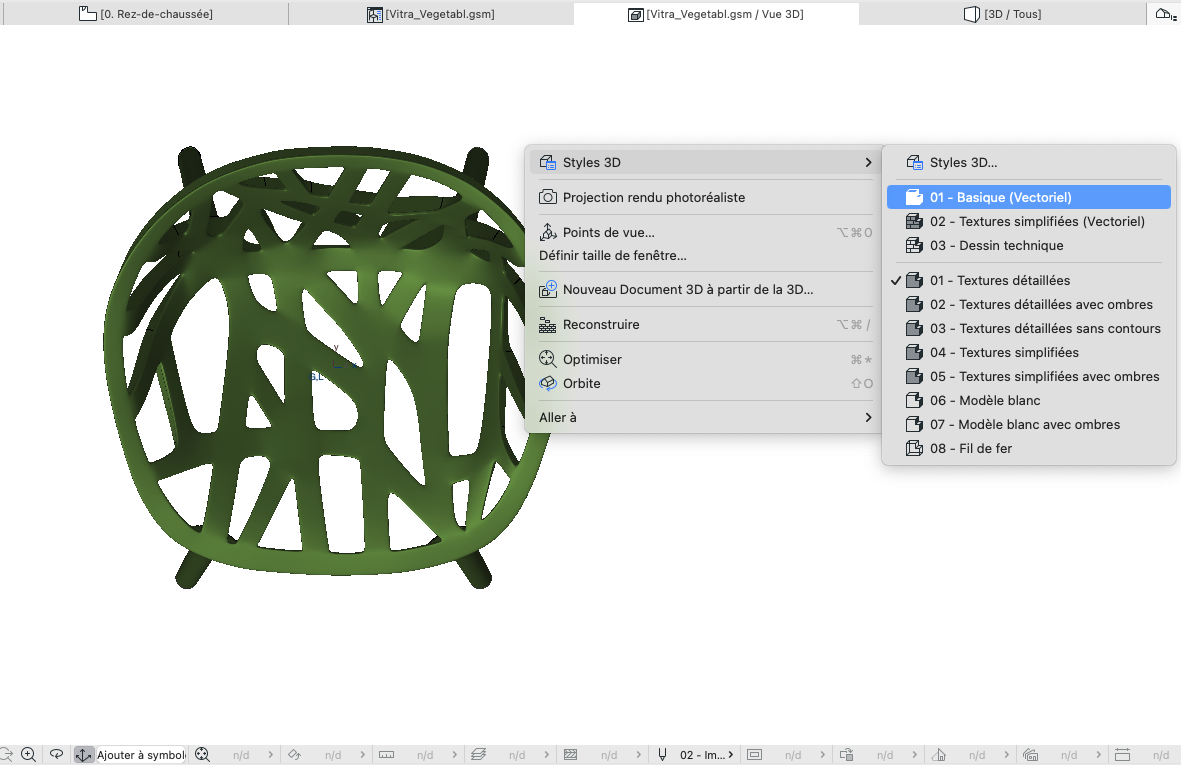Click the Optimiser zoom-fit icon
Screen dimensions: 1181x765
pyautogui.click(x=548, y=359)
